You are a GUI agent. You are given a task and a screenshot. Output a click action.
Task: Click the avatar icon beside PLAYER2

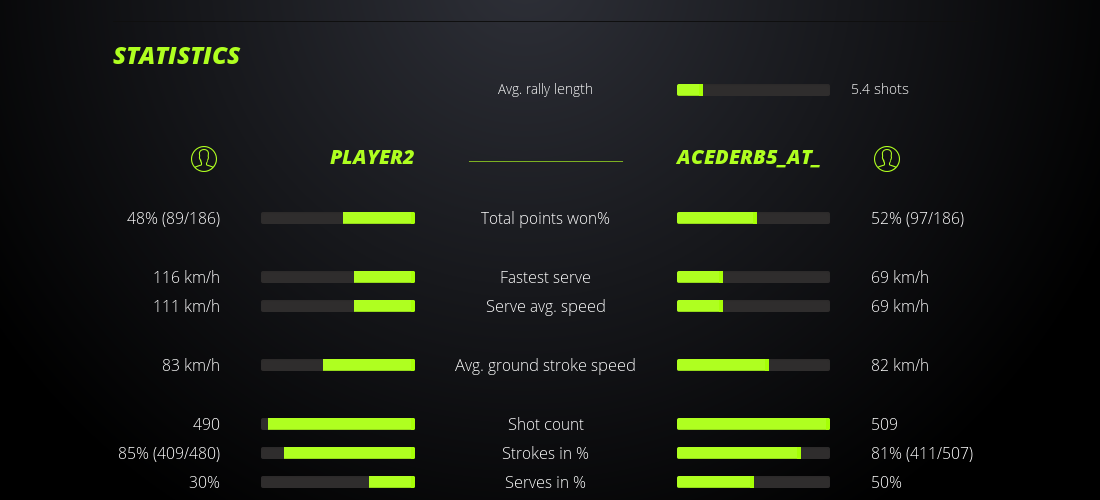pyautogui.click(x=203, y=158)
